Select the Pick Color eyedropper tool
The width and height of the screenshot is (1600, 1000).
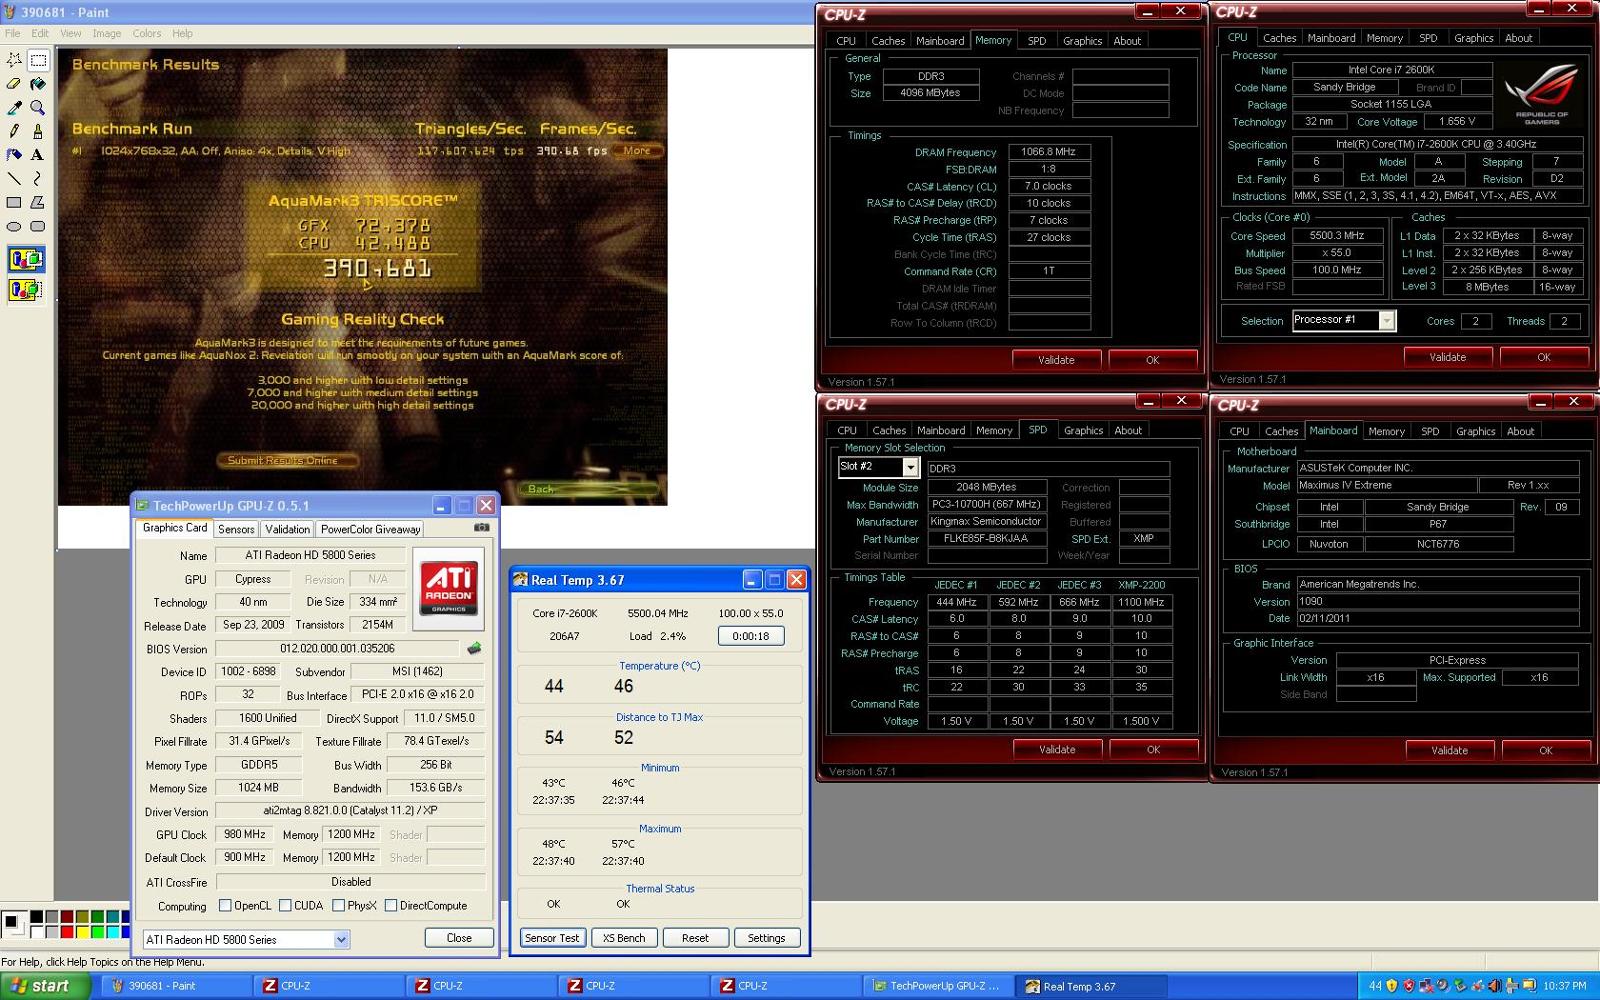click(x=14, y=107)
